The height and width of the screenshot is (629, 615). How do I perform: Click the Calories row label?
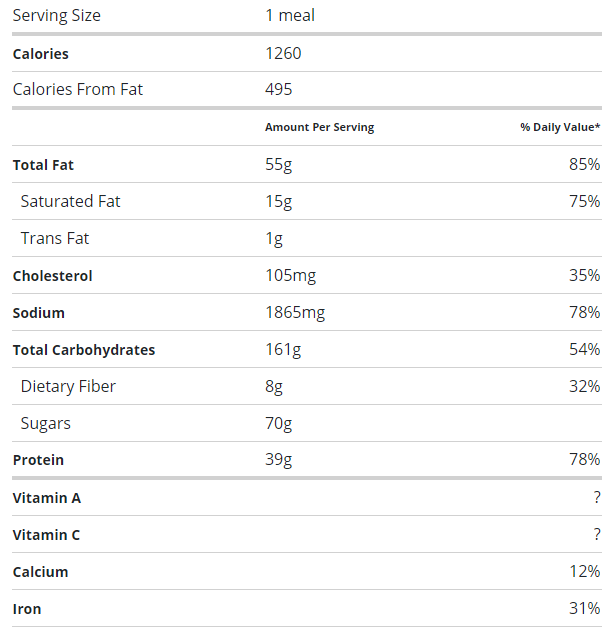click(x=40, y=54)
